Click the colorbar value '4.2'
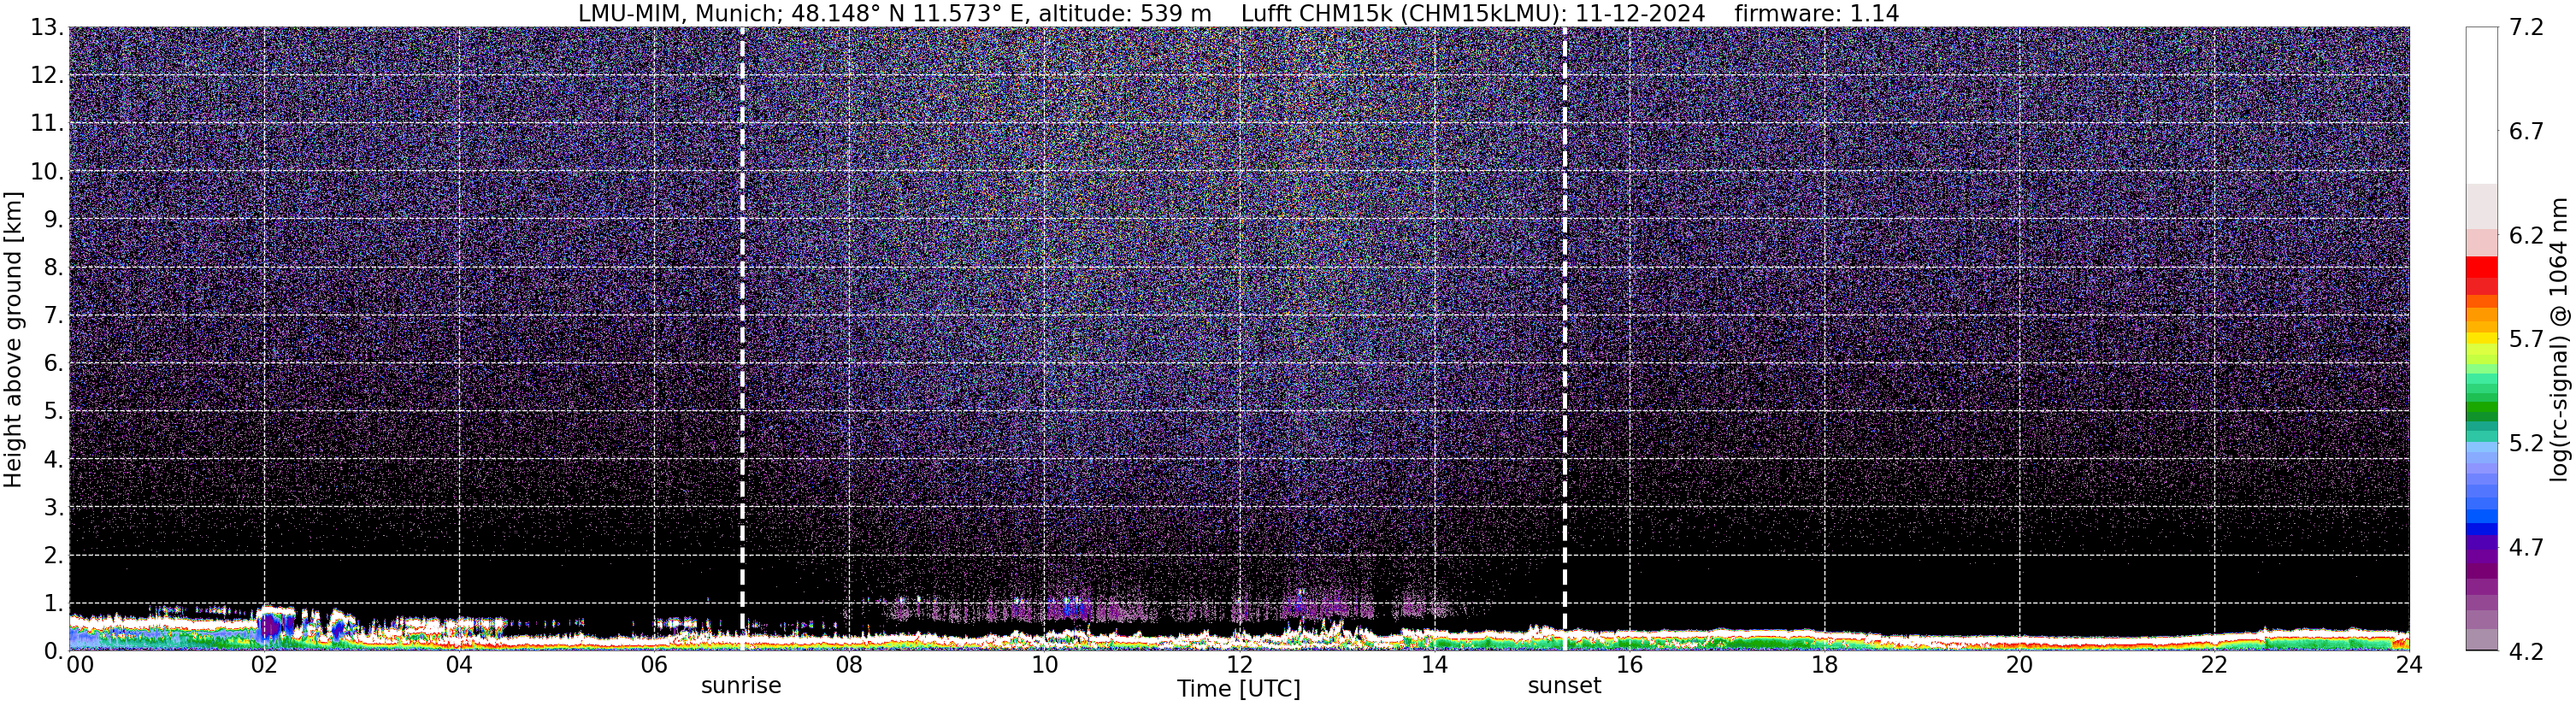 [2526, 651]
